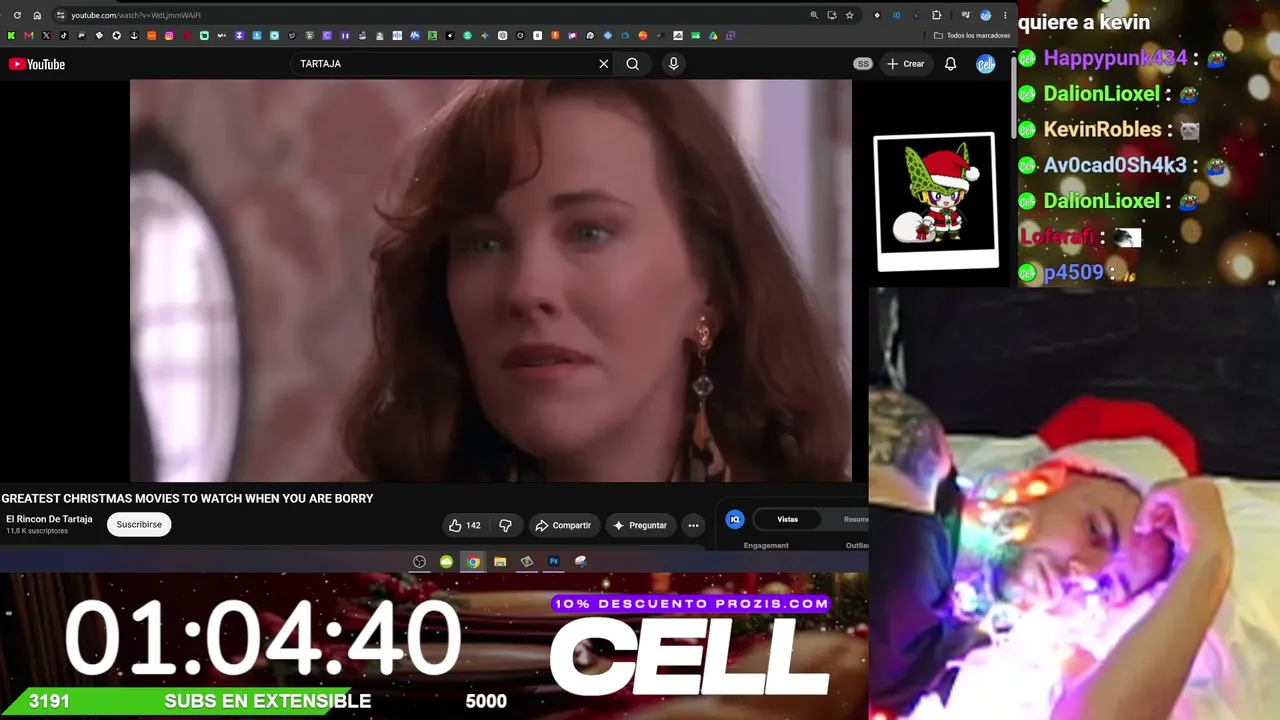Go to the YouTube home logo

[37, 64]
